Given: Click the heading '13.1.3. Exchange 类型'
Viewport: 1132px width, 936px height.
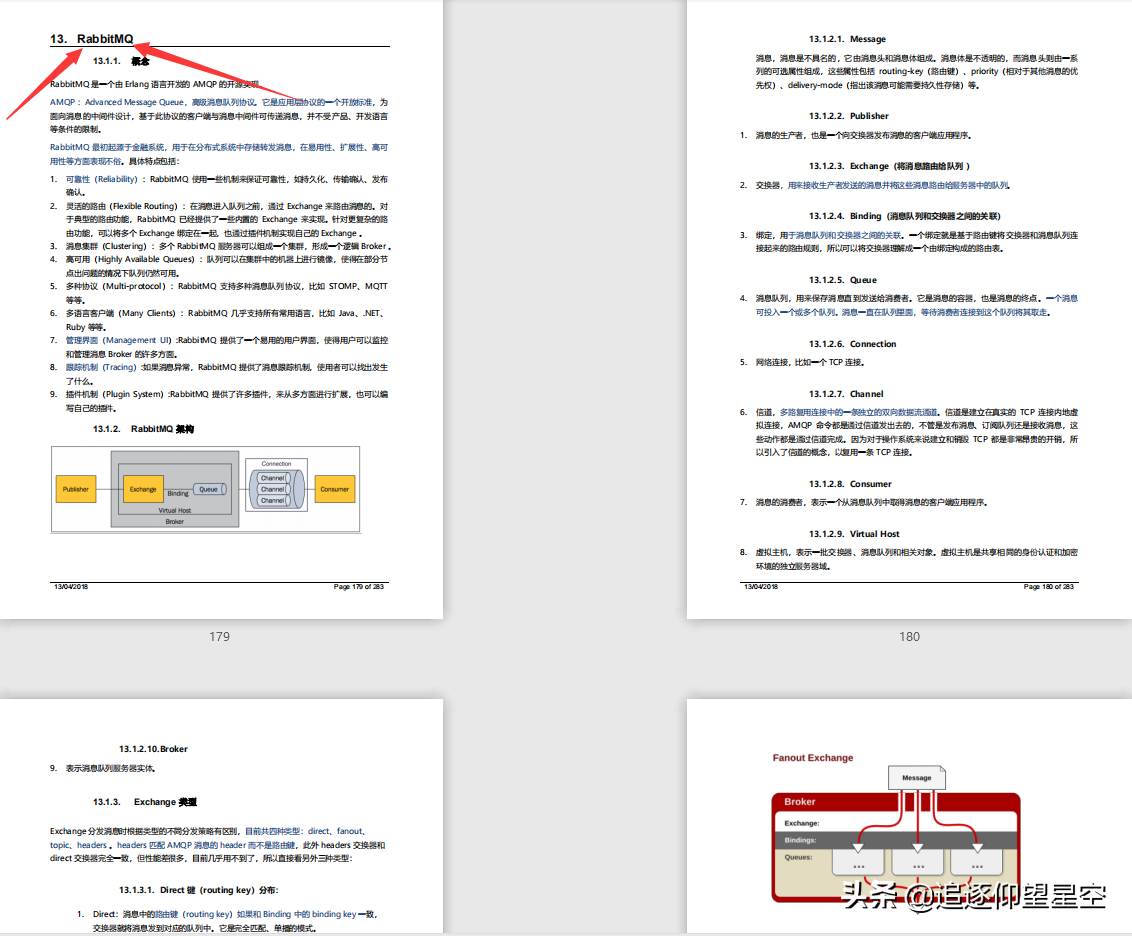Looking at the screenshot, I should 144,802.
